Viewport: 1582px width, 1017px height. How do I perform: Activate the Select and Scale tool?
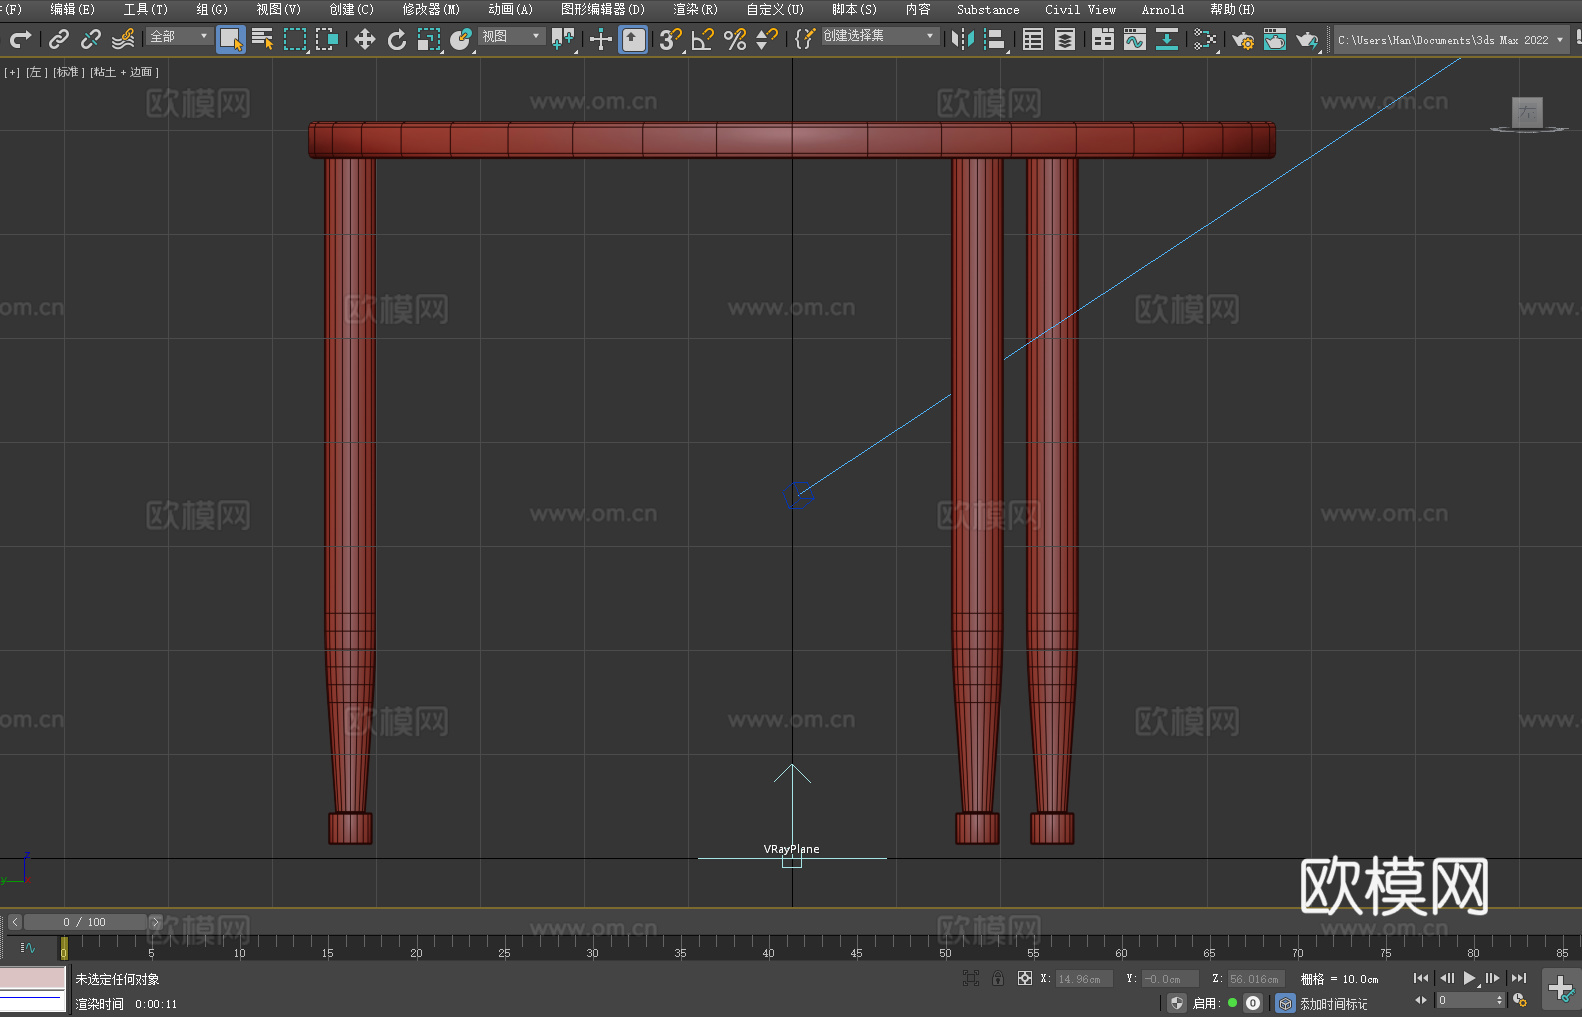429,39
